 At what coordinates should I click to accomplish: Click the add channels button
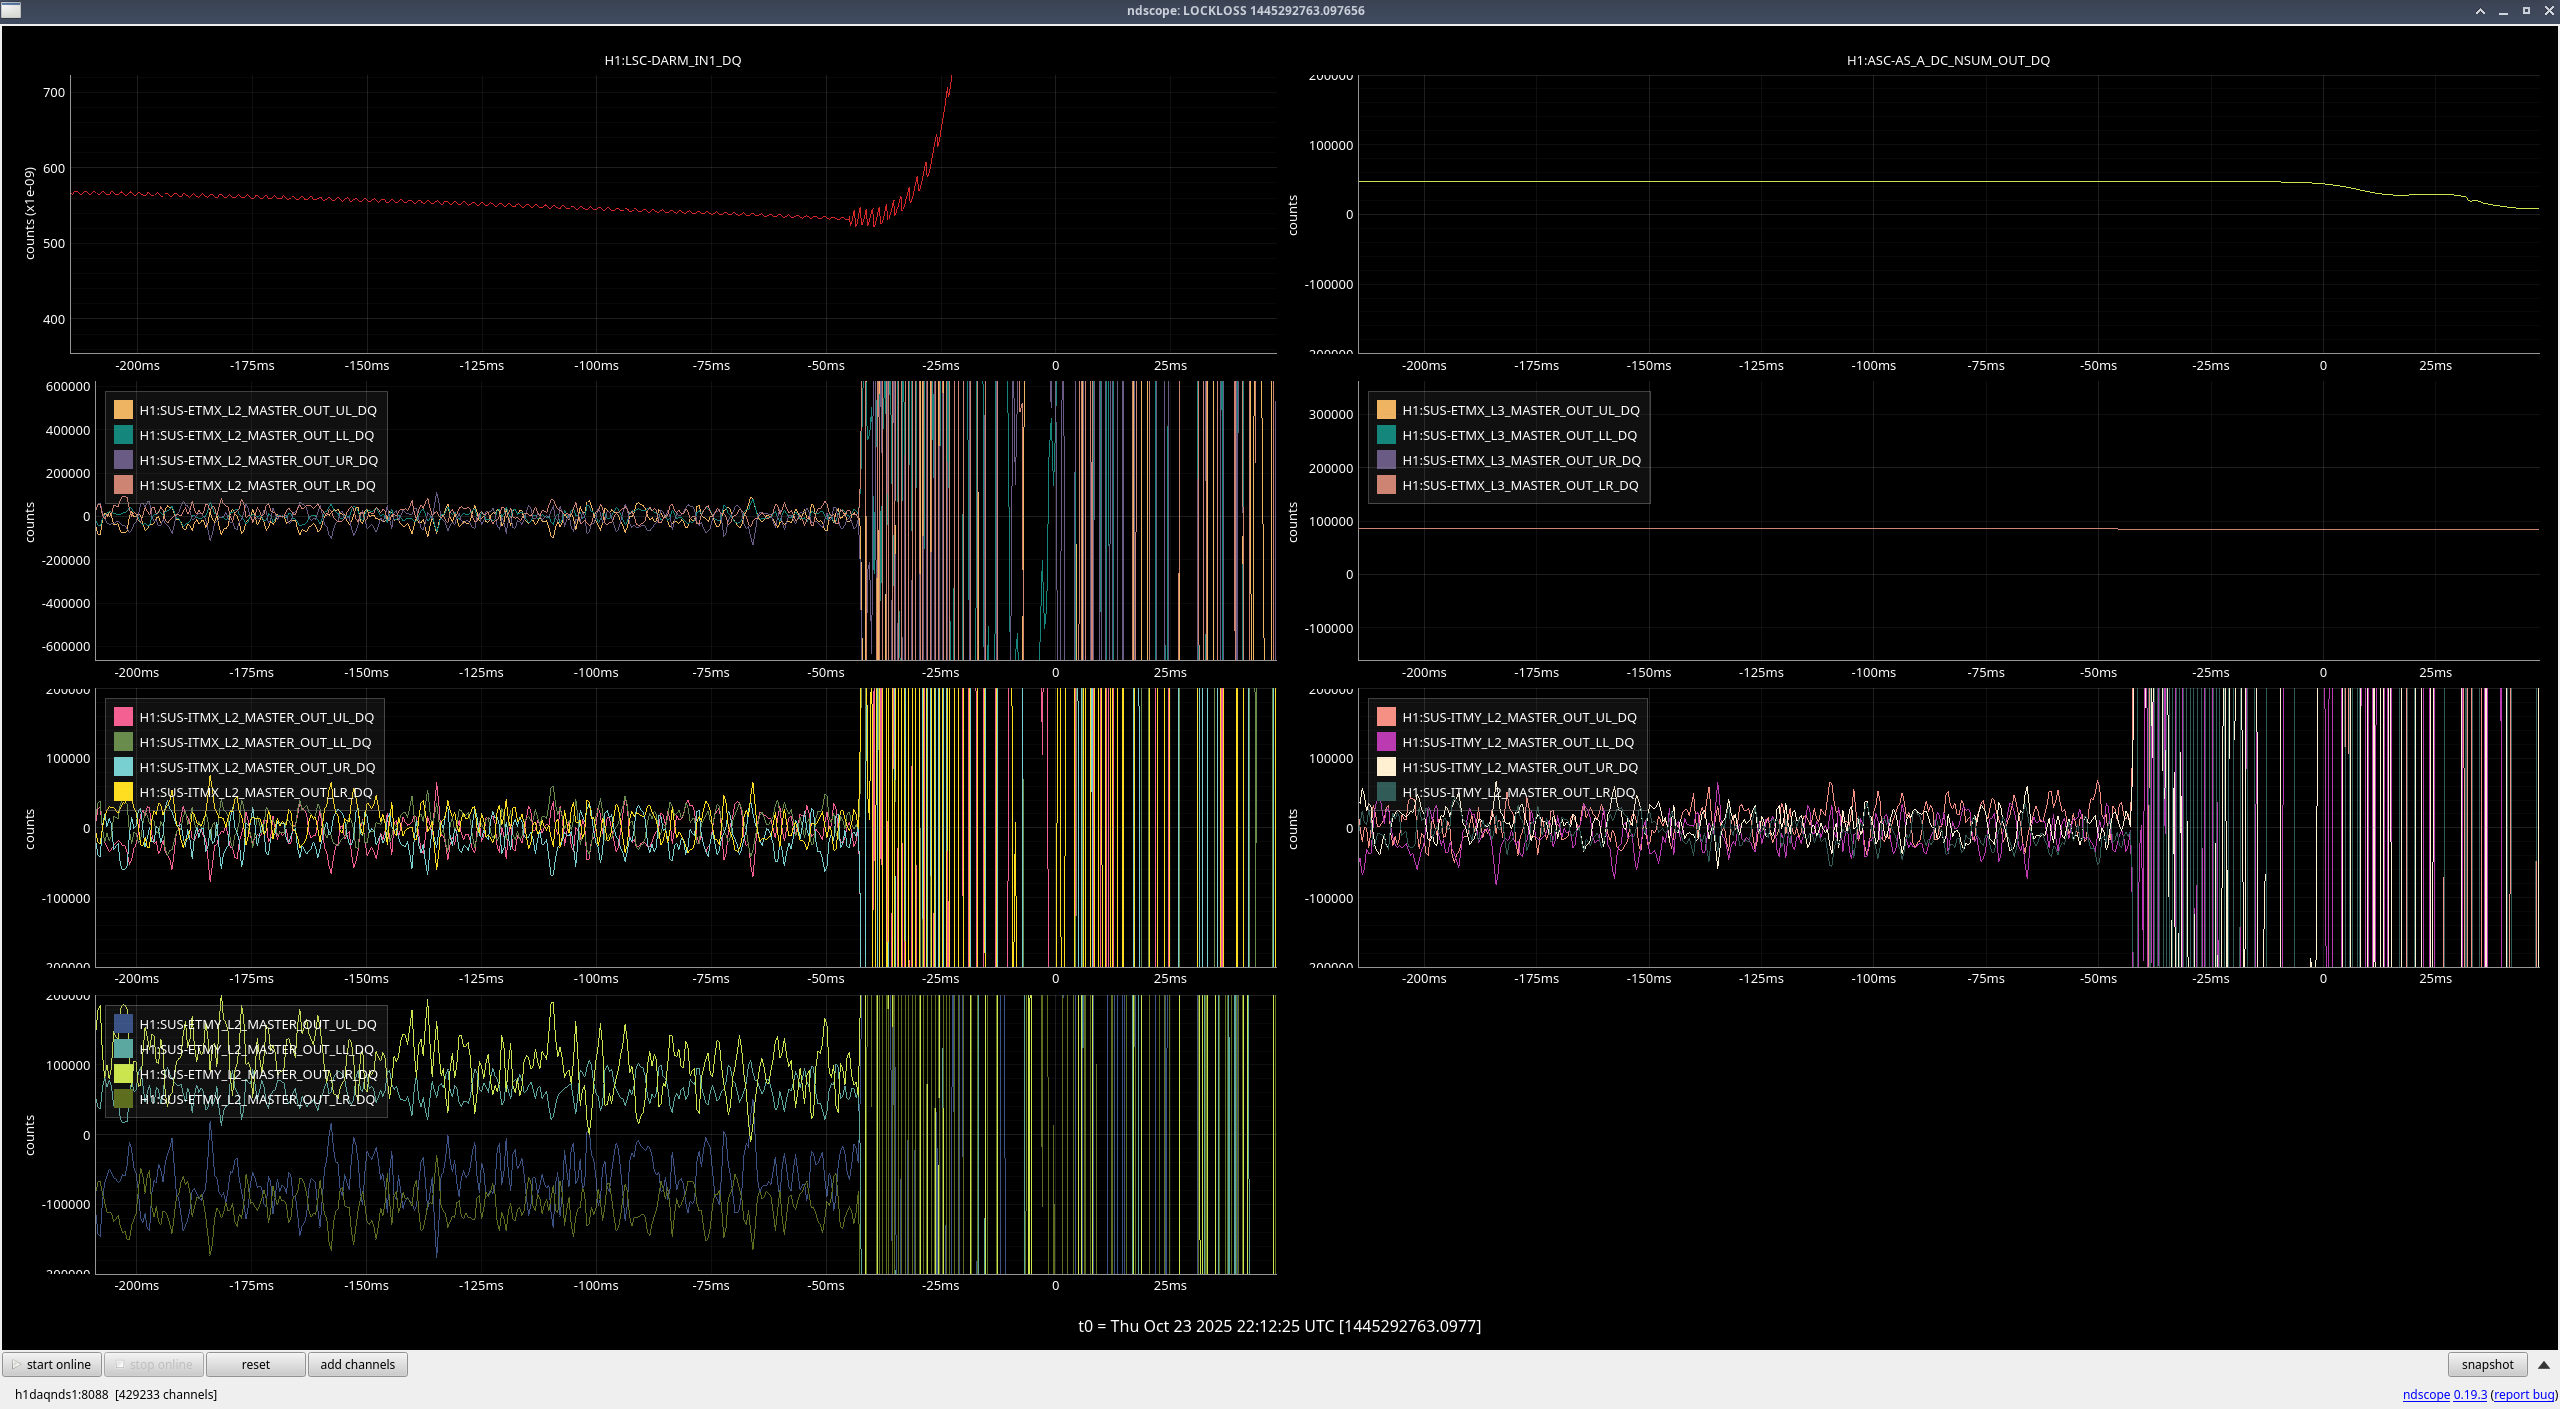point(357,1364)
